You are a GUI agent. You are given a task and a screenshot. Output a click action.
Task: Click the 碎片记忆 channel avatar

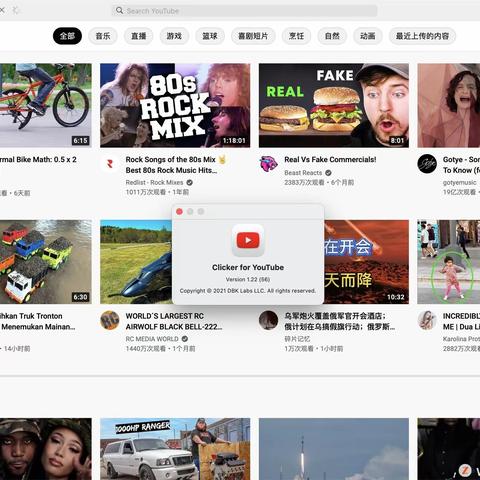pyautogui.click(x=268, y=320)
